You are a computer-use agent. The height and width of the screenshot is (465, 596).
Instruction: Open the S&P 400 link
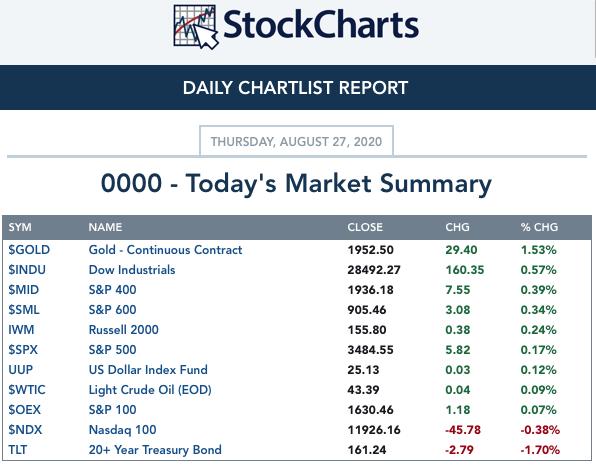click(113, 290)
